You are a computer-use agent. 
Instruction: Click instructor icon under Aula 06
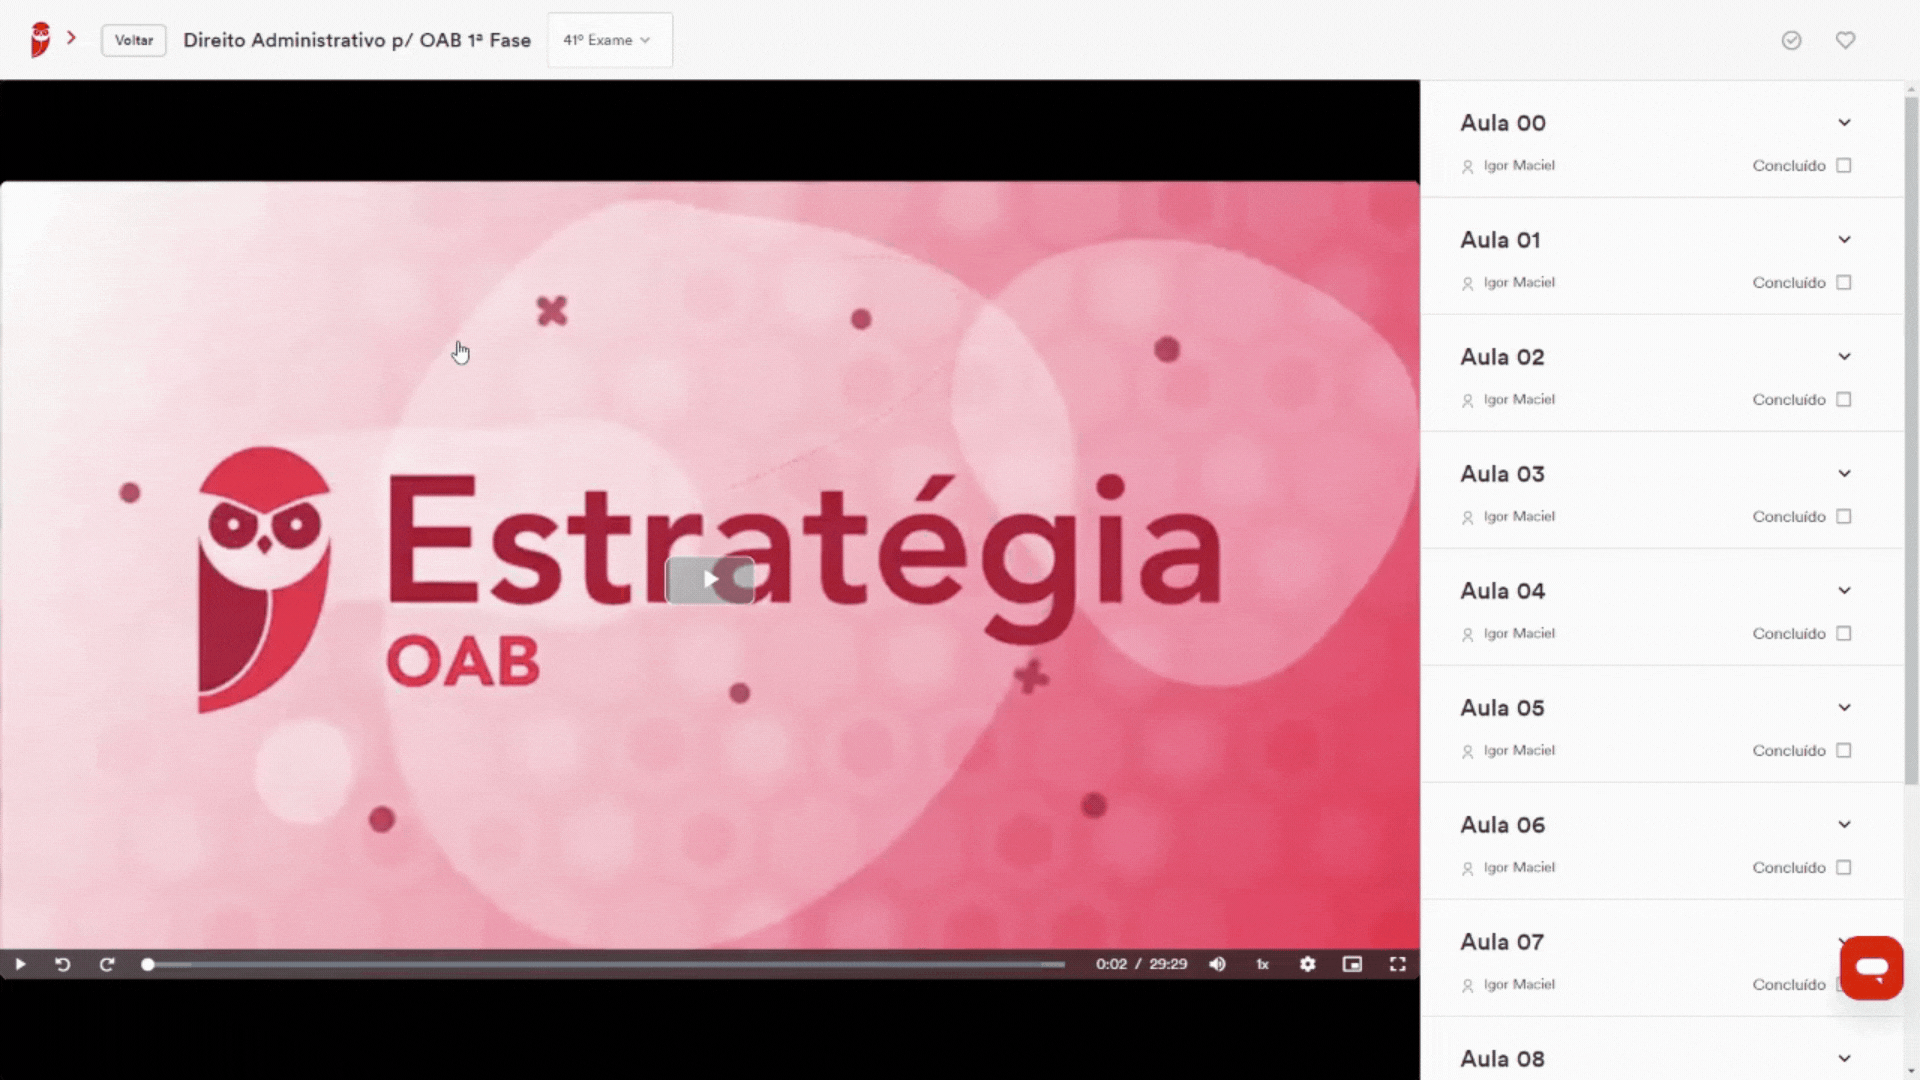1467,869
